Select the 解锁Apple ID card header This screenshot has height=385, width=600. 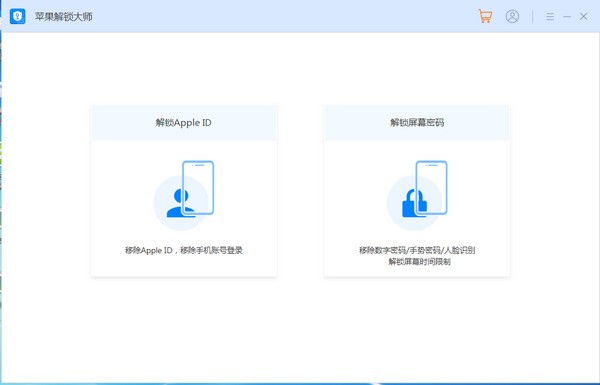(x=184, y=122)
